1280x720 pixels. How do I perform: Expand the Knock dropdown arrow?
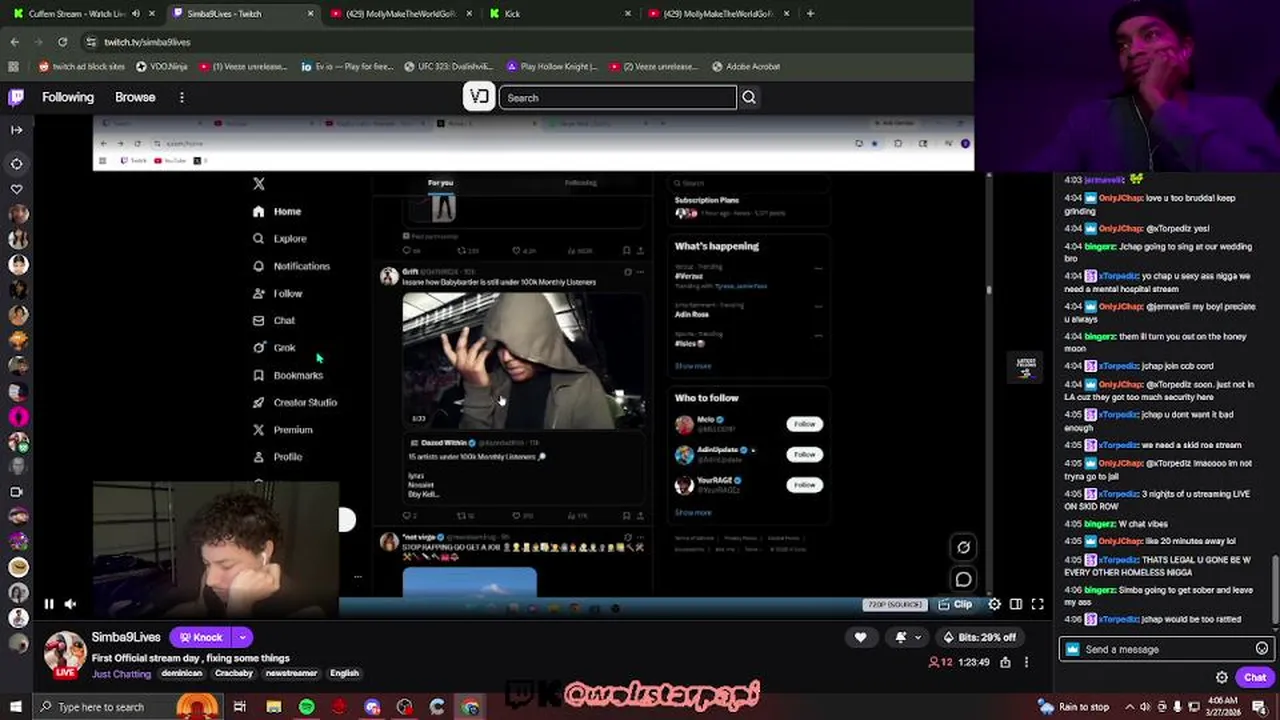pyautogui.click(x=242, y=637)
